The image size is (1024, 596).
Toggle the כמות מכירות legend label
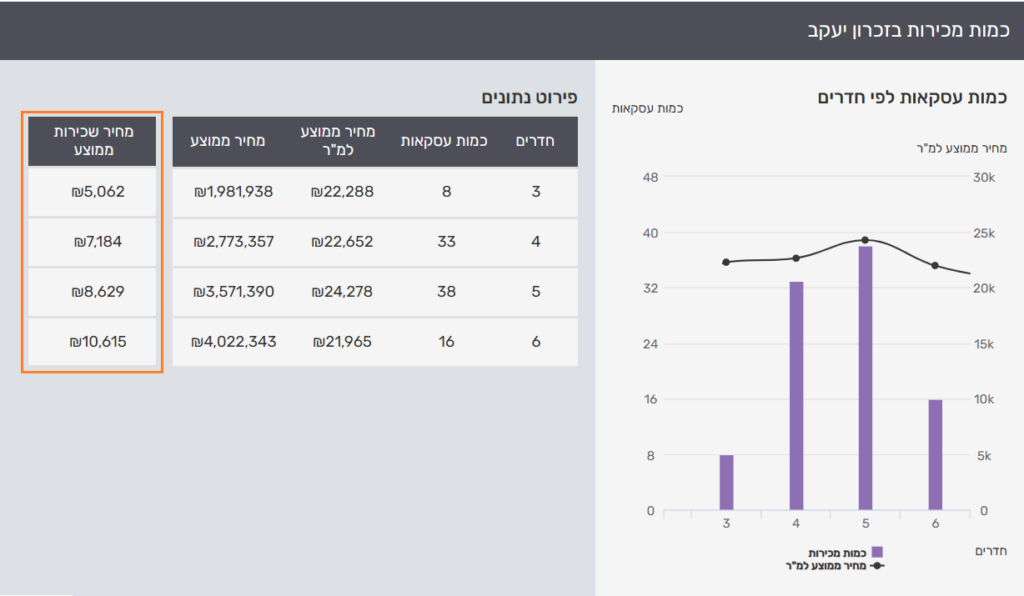click(x=838, y=552)
